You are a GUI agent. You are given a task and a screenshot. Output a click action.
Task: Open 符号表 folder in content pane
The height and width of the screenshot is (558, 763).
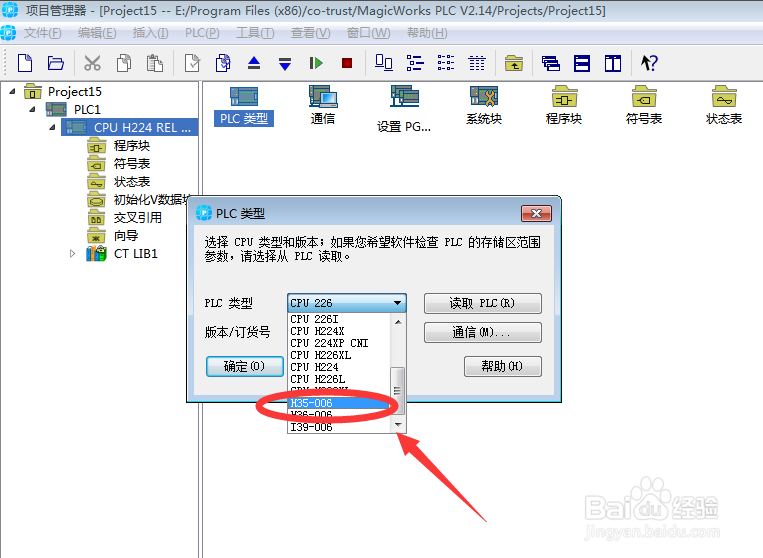[x=644, y=105]
